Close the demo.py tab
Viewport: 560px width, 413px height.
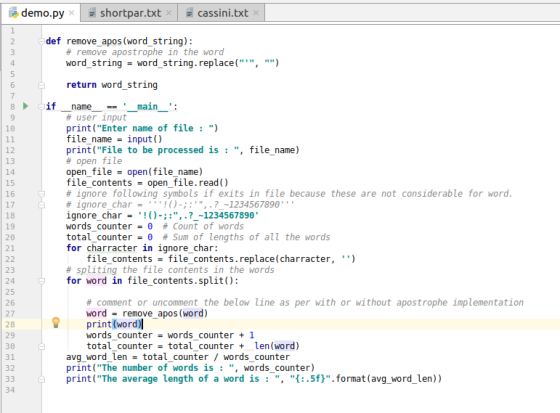(x=71, y=13)
